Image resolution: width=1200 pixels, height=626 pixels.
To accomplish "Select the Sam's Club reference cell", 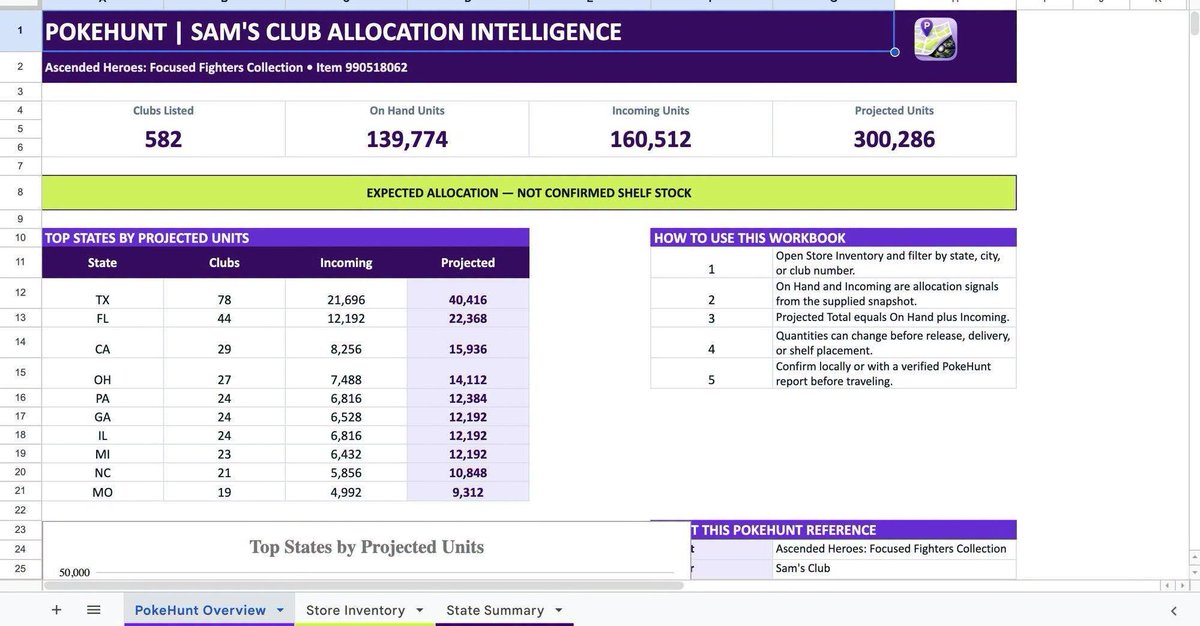I will click(x=894, y=568).
